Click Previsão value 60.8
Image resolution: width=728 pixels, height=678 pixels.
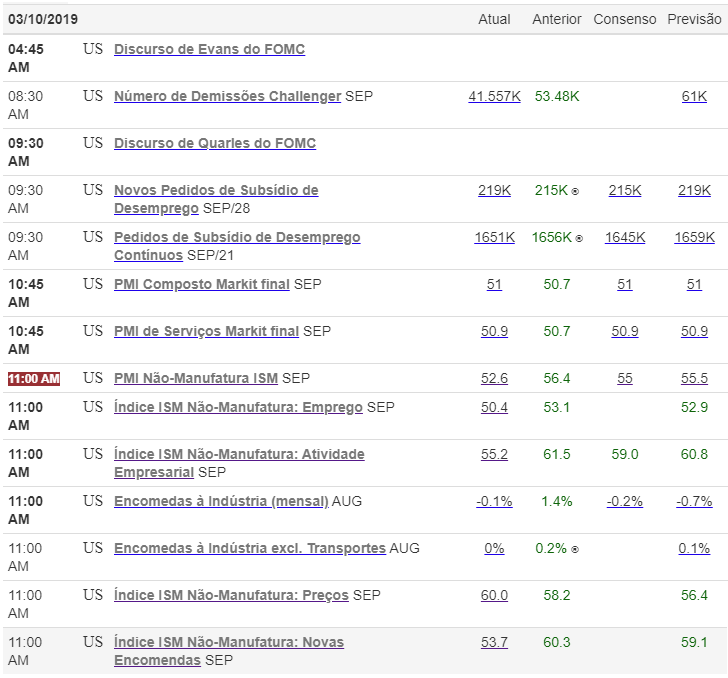(694, 454)
